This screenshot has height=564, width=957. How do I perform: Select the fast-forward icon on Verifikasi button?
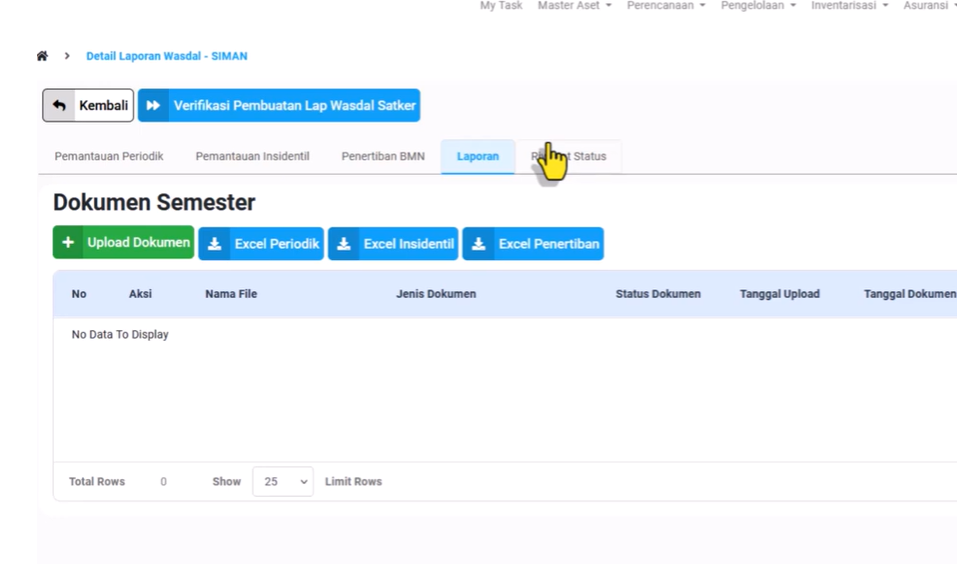[x=153, y=105]
